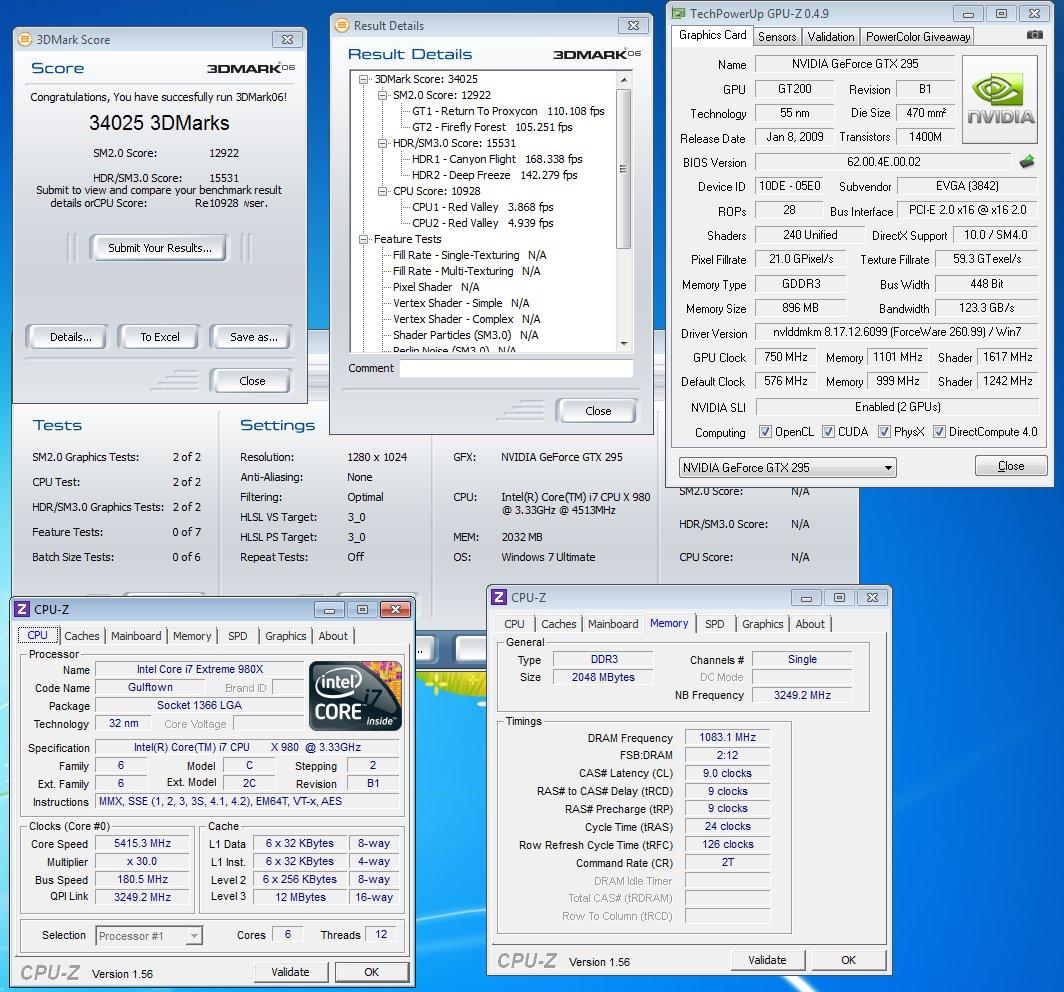Open the PowerColor Giveaway tab
1064x992 pixels.
coord(917,37)
